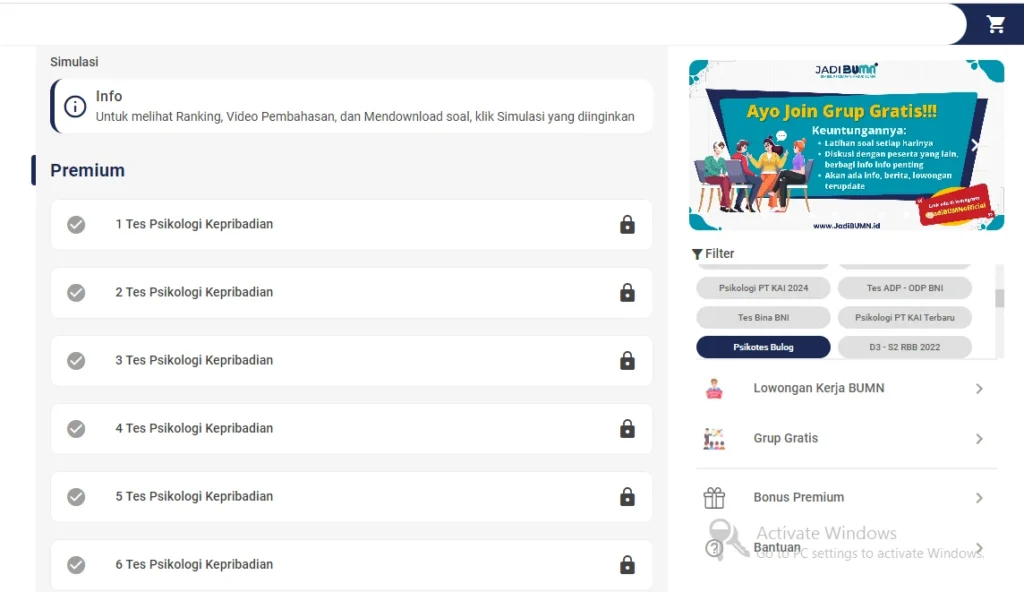Click the Filter label text

coord(720,254)
